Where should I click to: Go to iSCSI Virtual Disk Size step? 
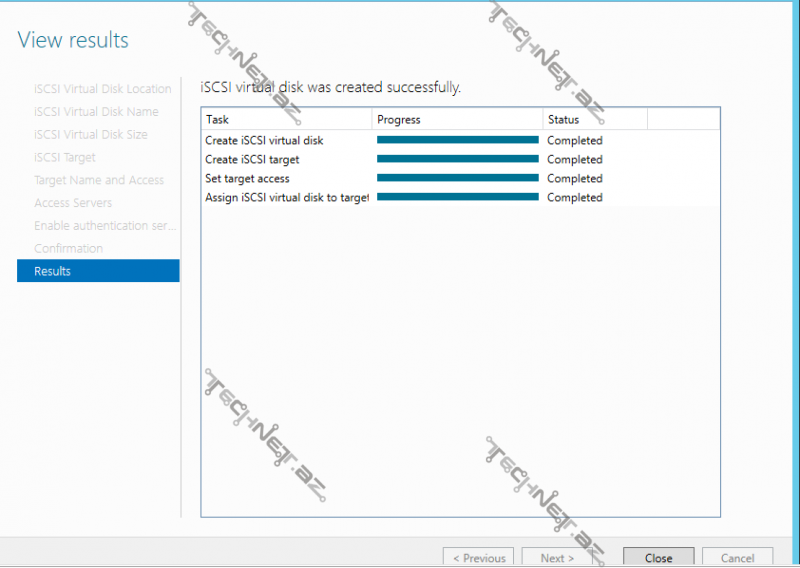(90, 135)
